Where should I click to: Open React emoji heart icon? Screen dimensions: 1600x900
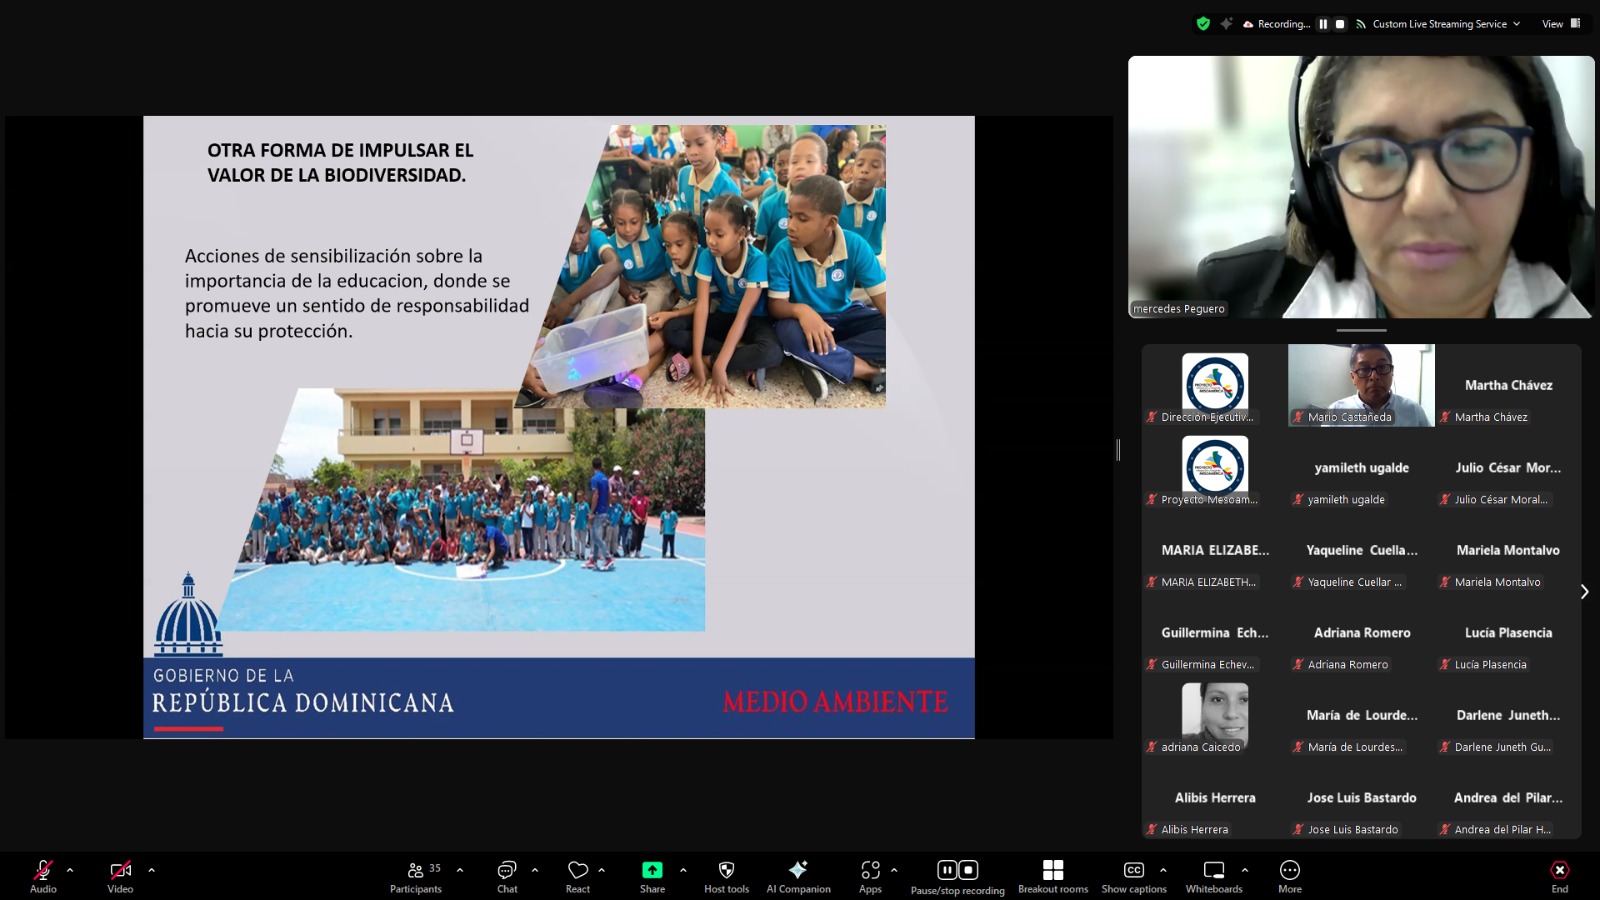click(x=578, y=870)
